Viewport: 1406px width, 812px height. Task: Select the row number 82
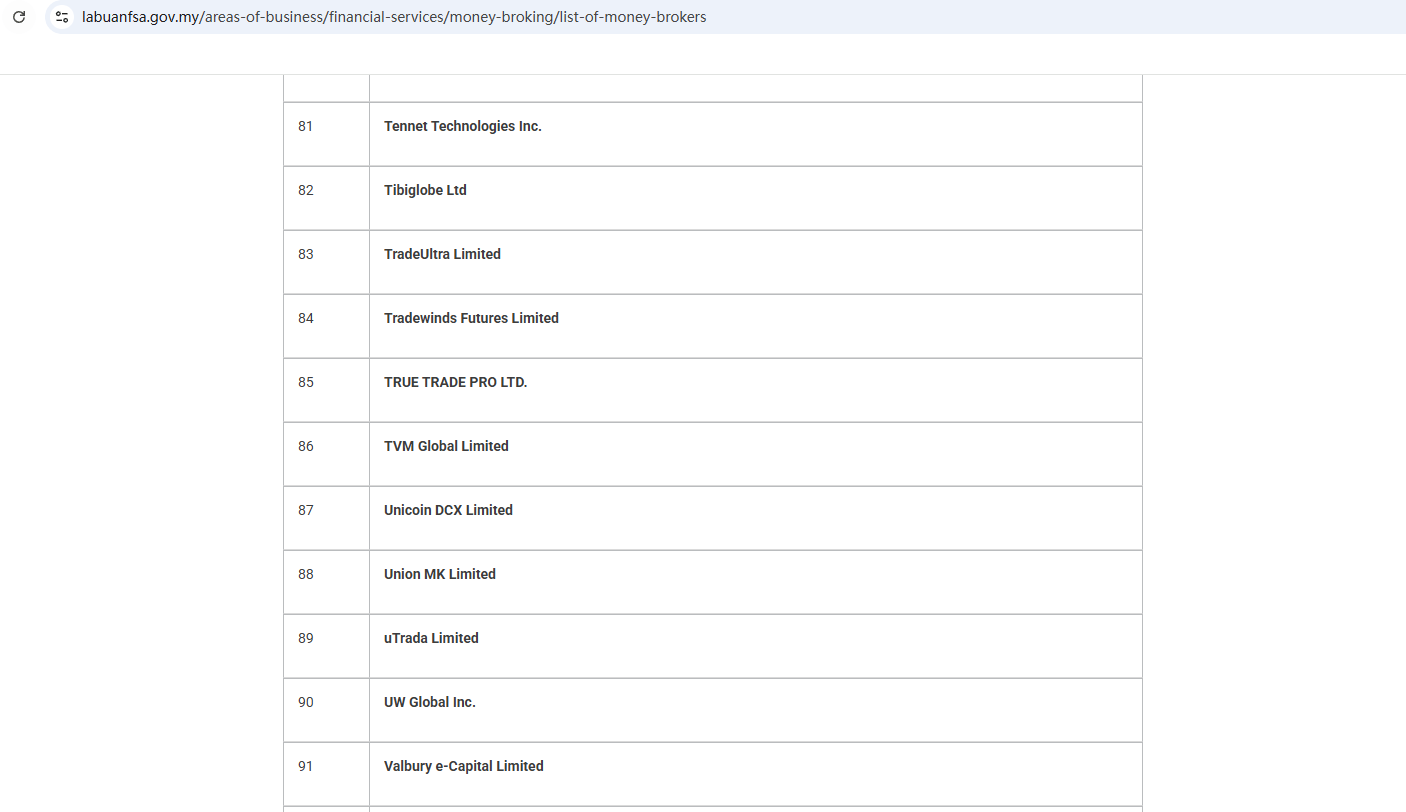click(x=305, y=190)
